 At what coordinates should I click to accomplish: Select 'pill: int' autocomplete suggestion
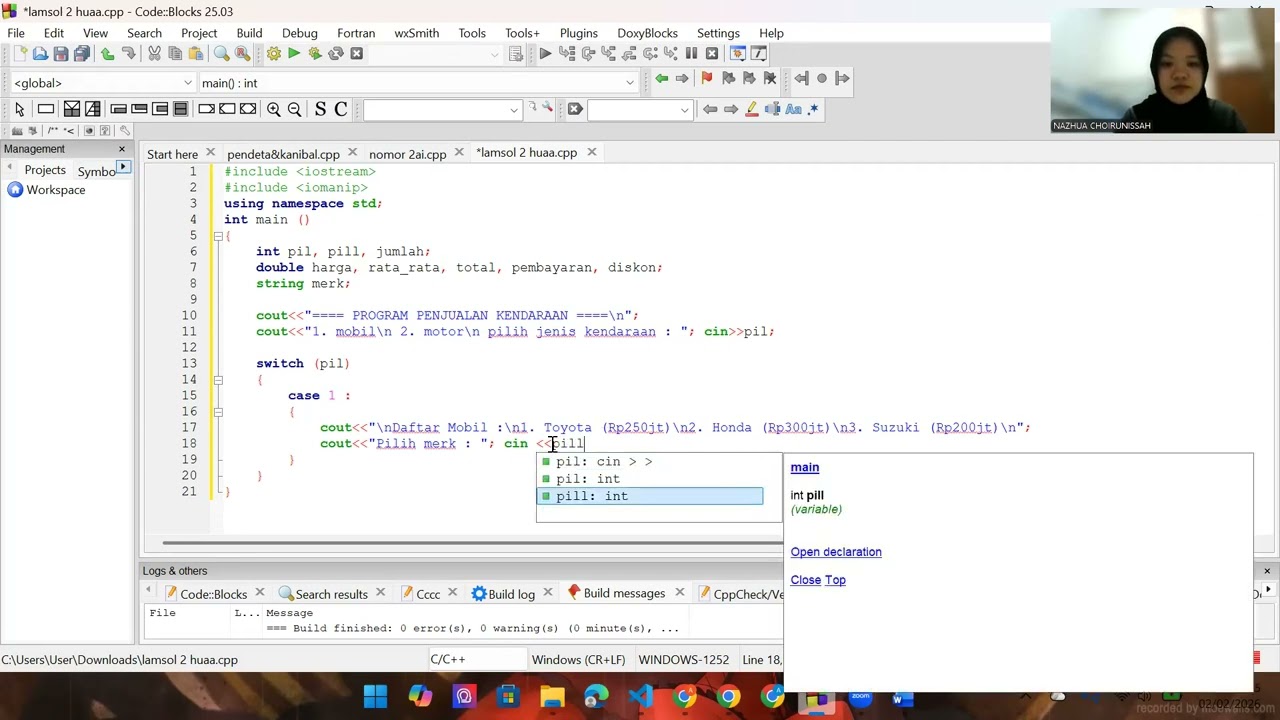tap(650, 496)
